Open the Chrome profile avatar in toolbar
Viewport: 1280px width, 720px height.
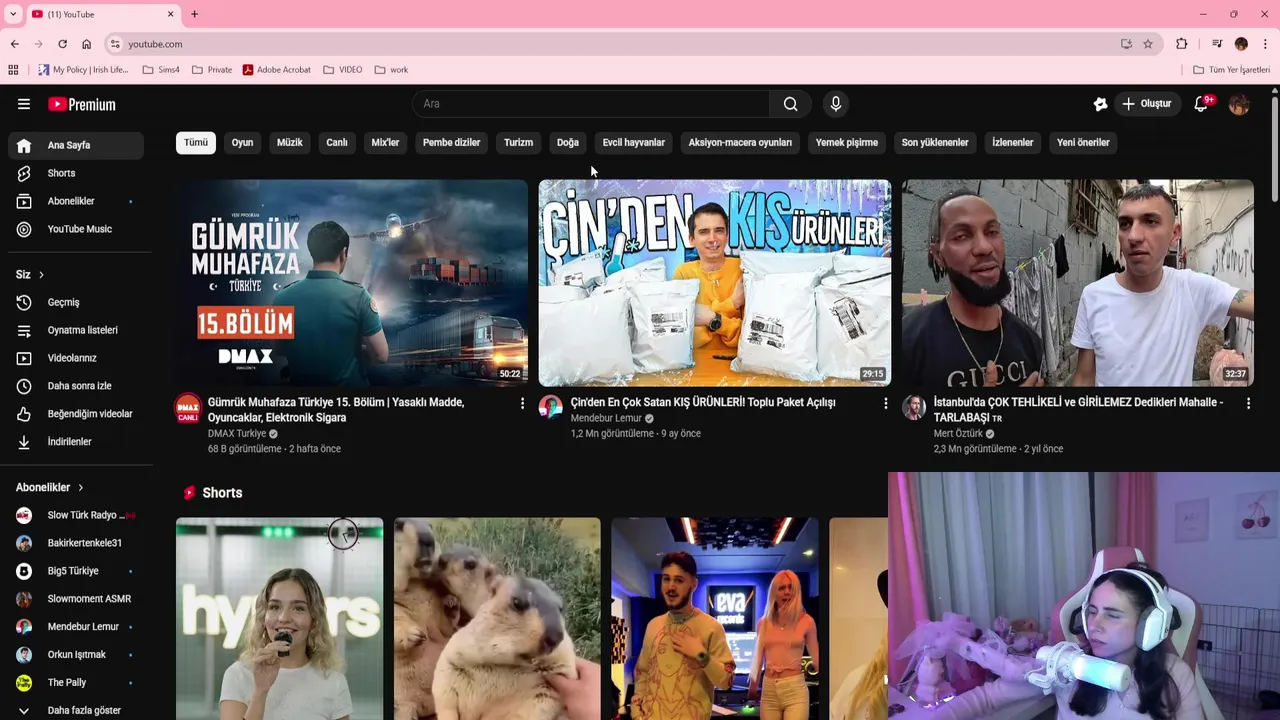(1241, 44)
